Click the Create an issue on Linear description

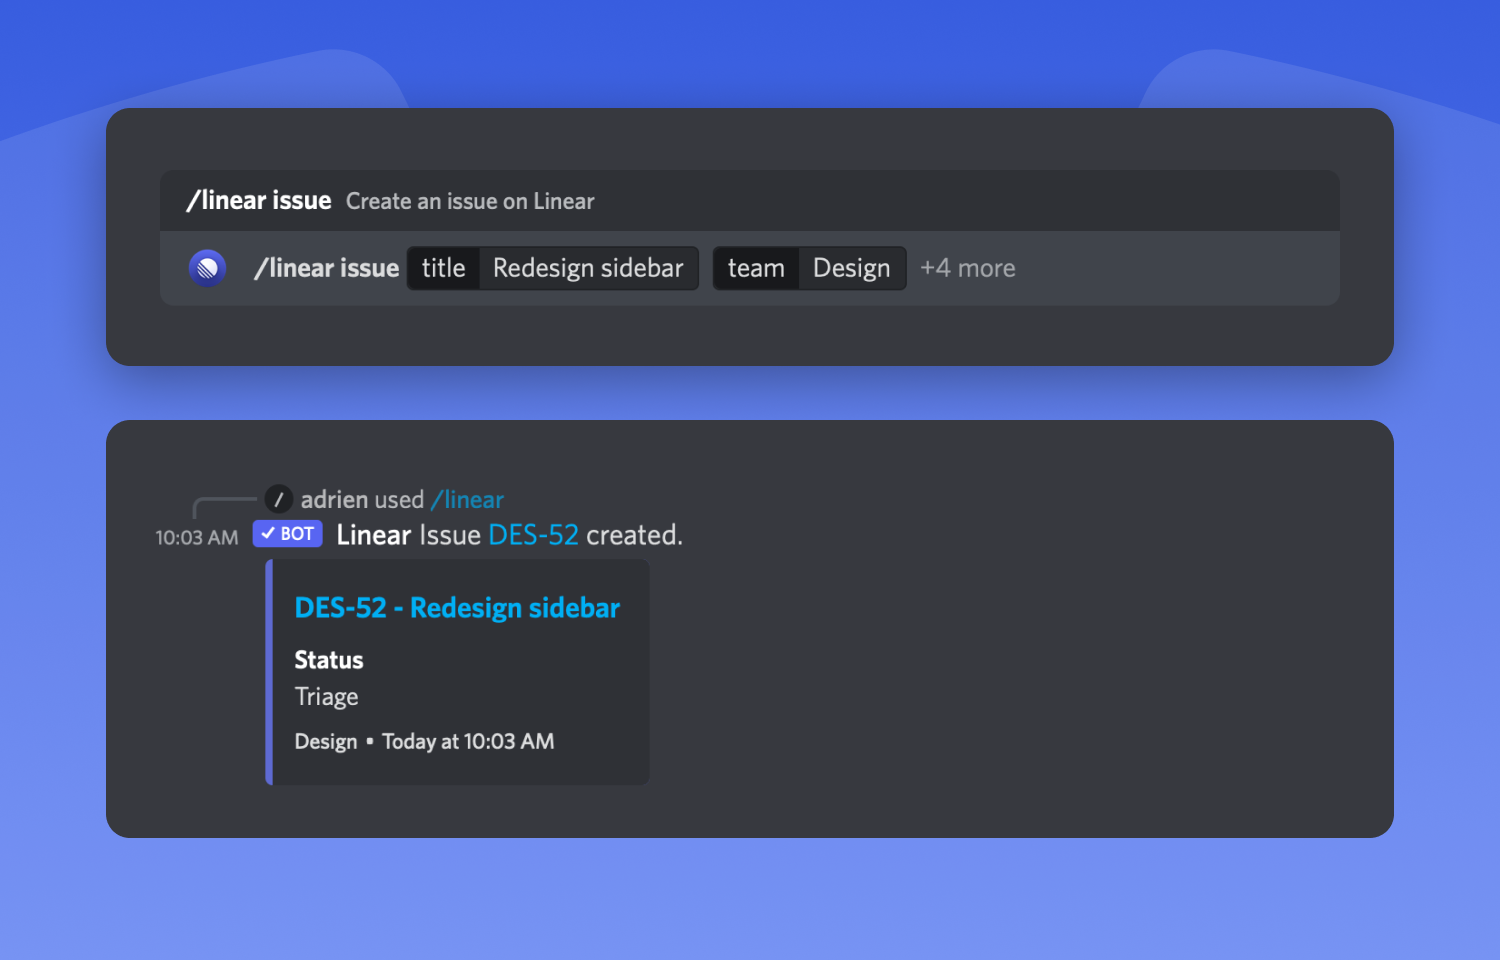pyautogui.click(x=470, y=201)
